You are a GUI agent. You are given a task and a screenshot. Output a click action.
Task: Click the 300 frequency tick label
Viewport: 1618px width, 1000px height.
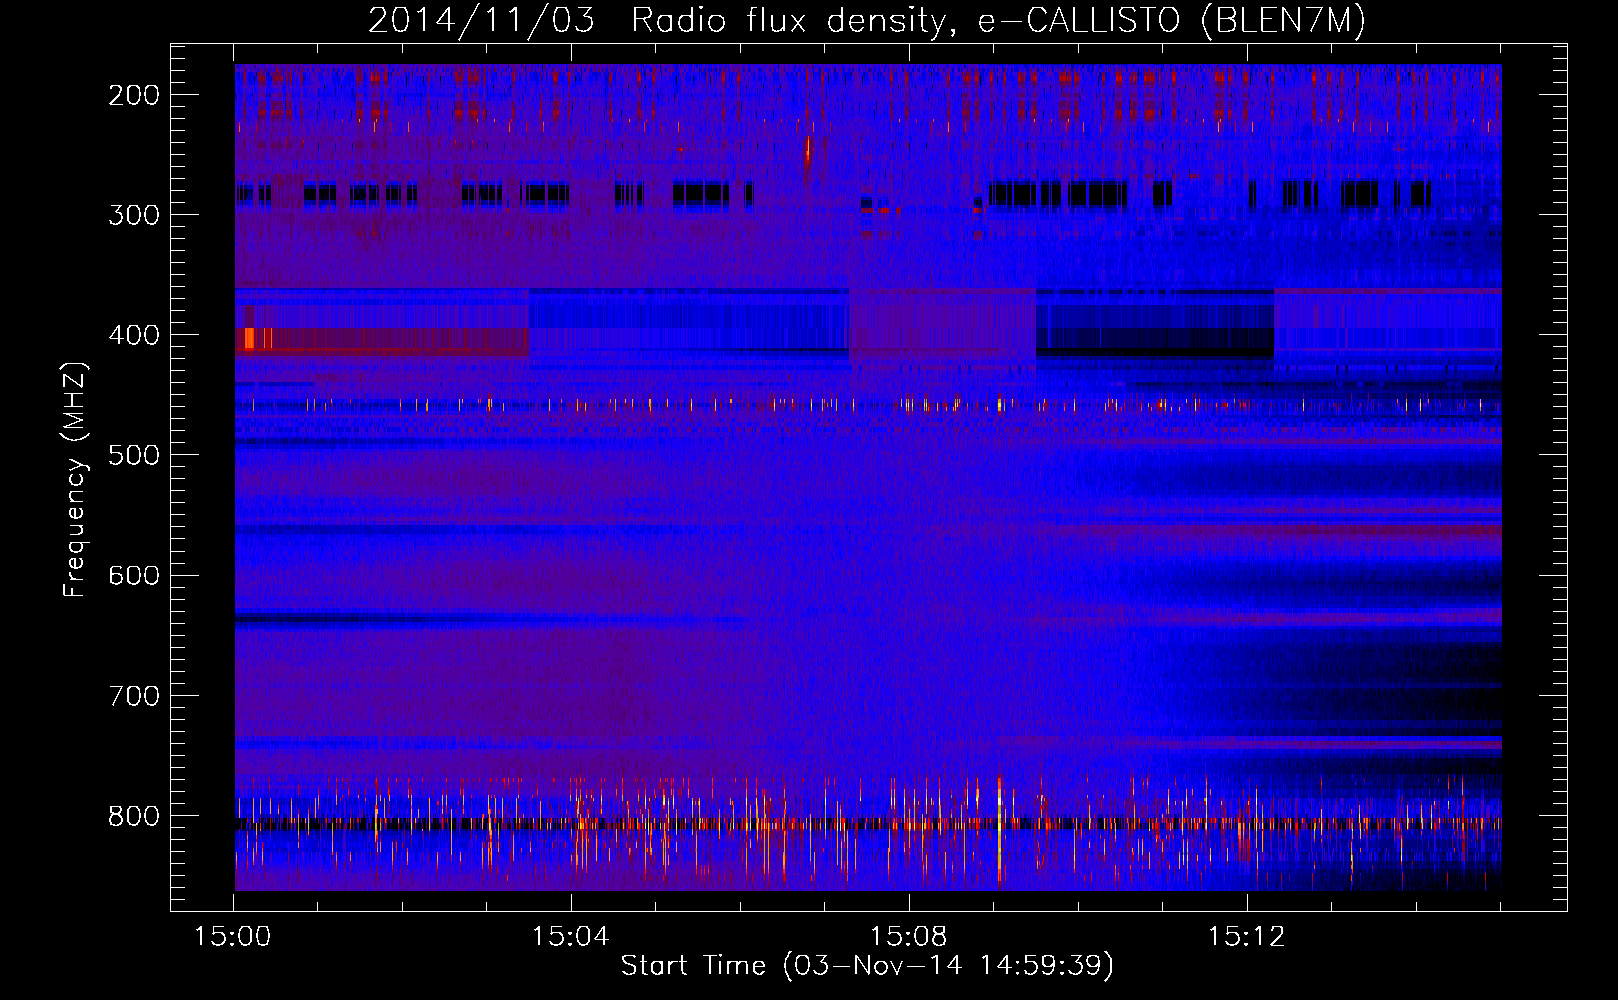point(134,215)
